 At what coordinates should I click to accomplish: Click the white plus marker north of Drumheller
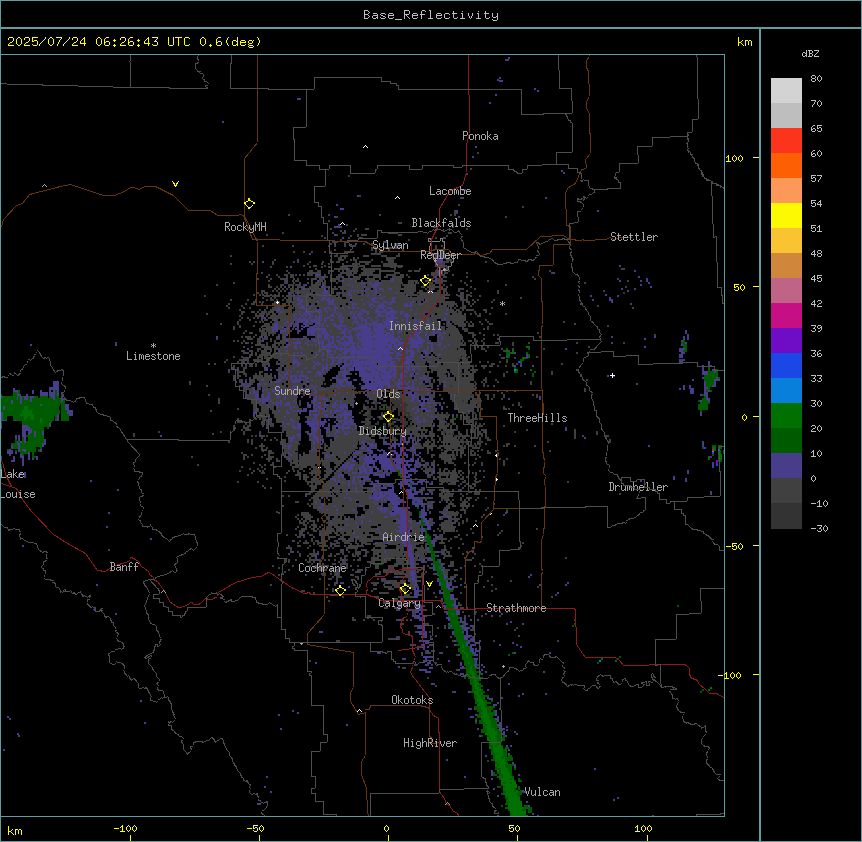[612, 375]
